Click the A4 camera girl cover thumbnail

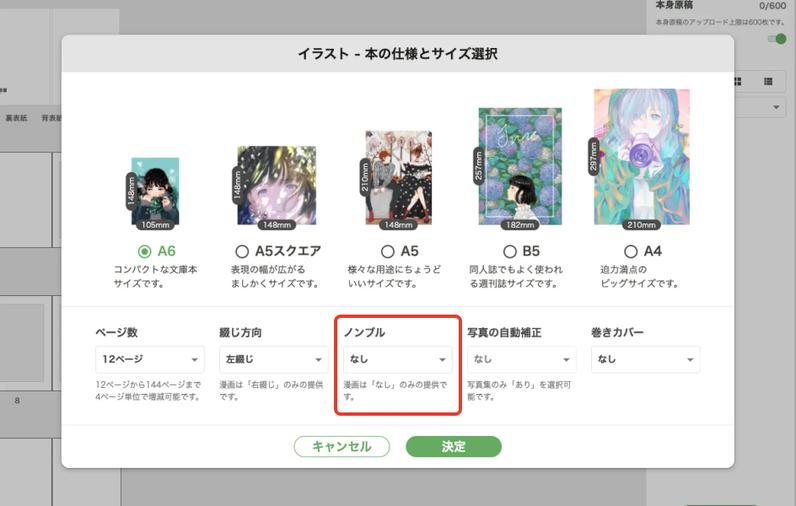[642, 157]
